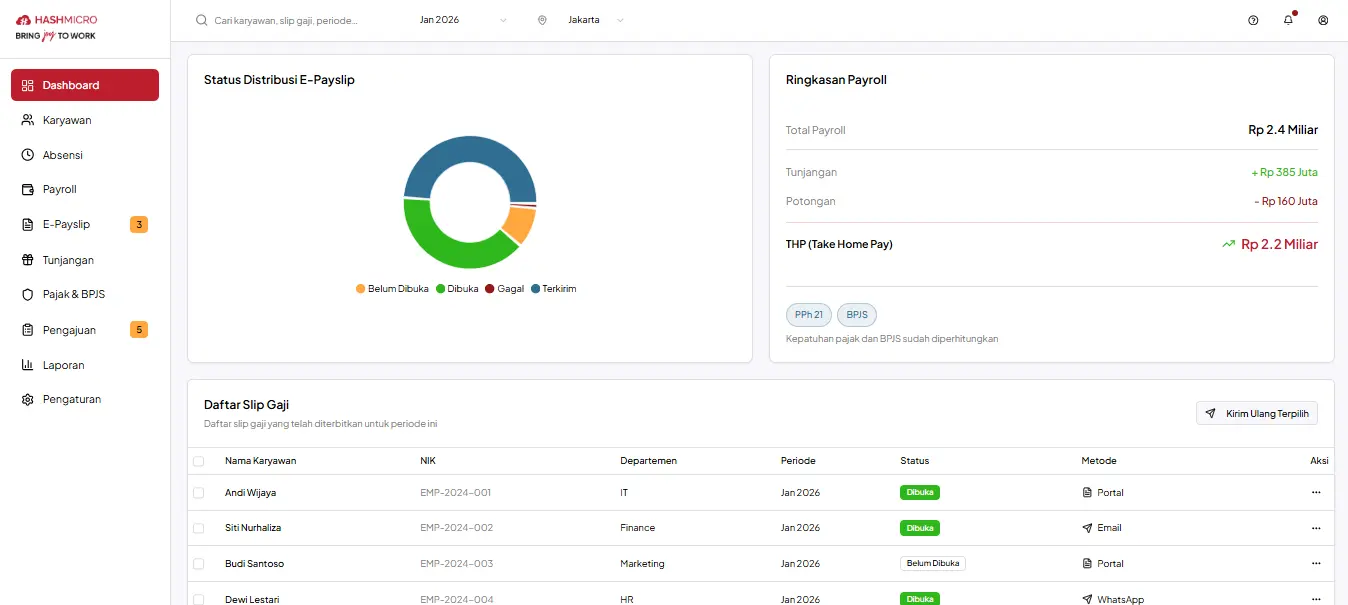
Task: Click the Kirim Ulang Terpilih button
Action: 1256,413
